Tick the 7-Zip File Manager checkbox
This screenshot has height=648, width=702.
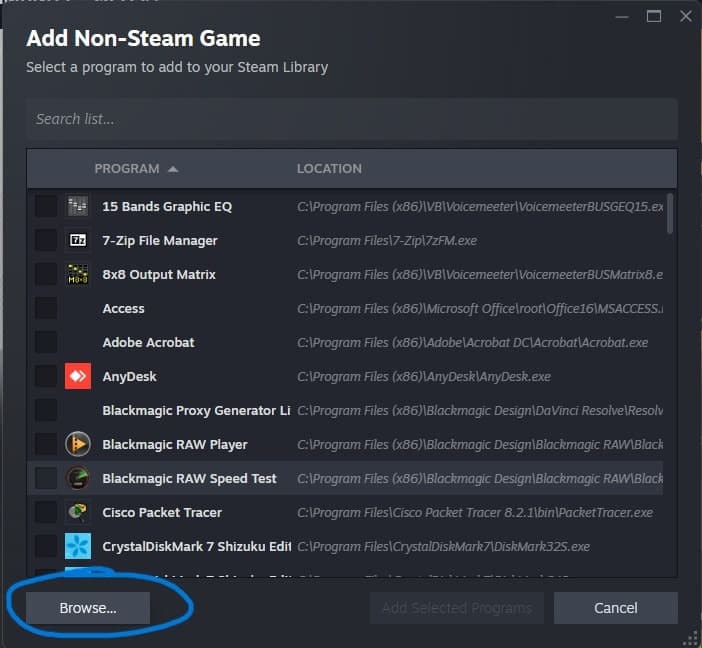pos(46,240)
